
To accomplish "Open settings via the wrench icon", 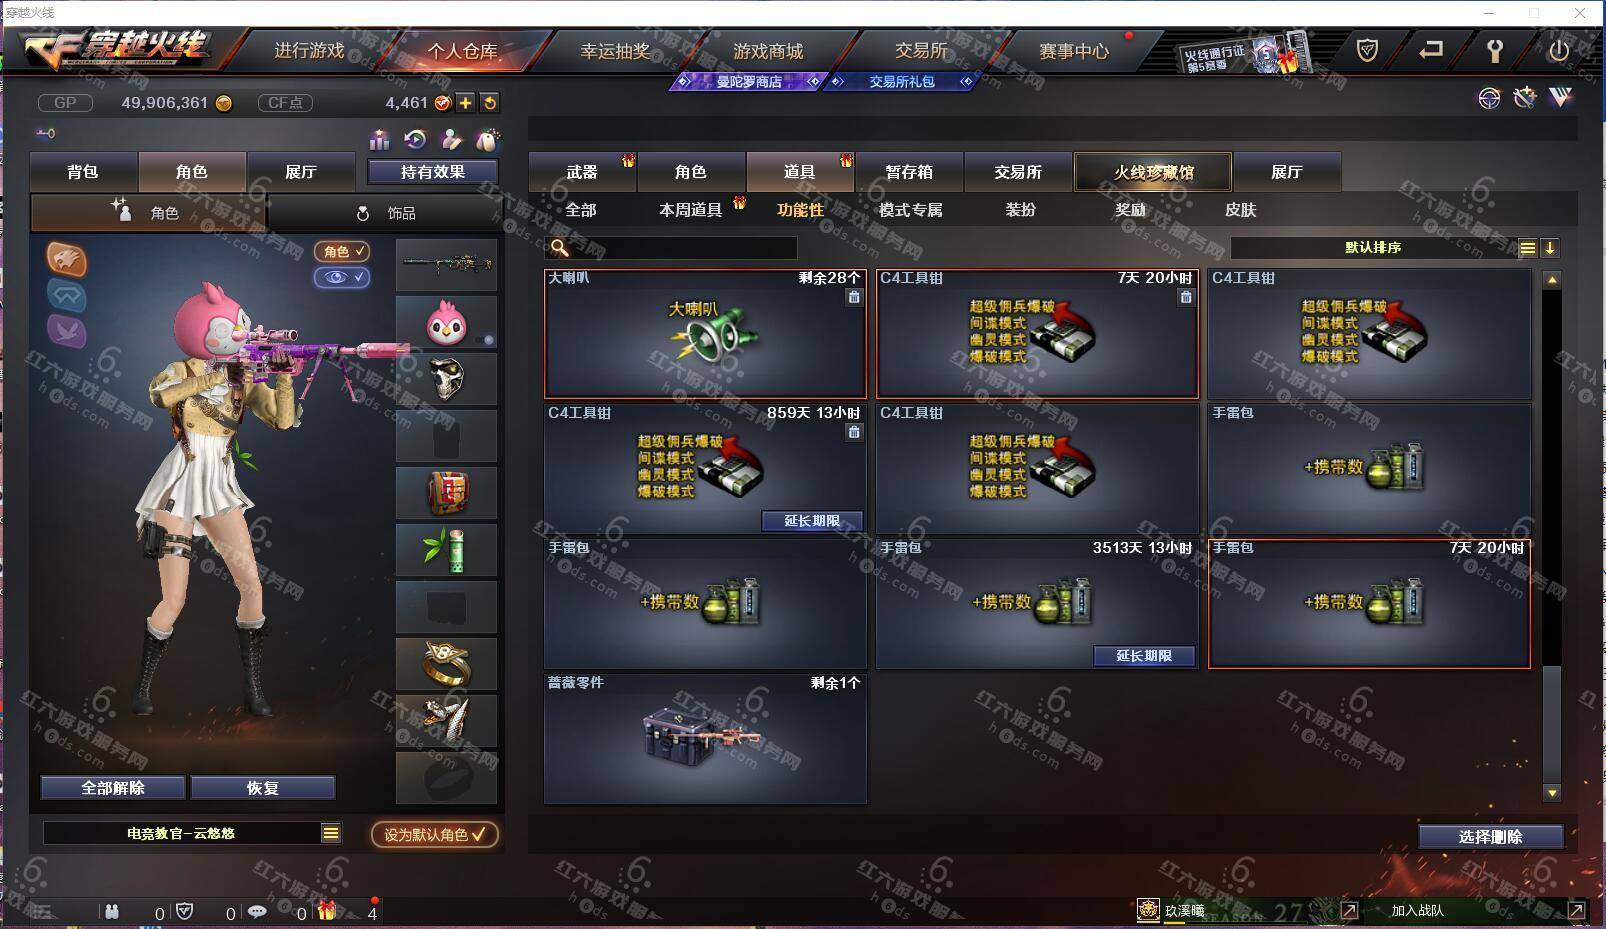I will tap(1494, 50).
